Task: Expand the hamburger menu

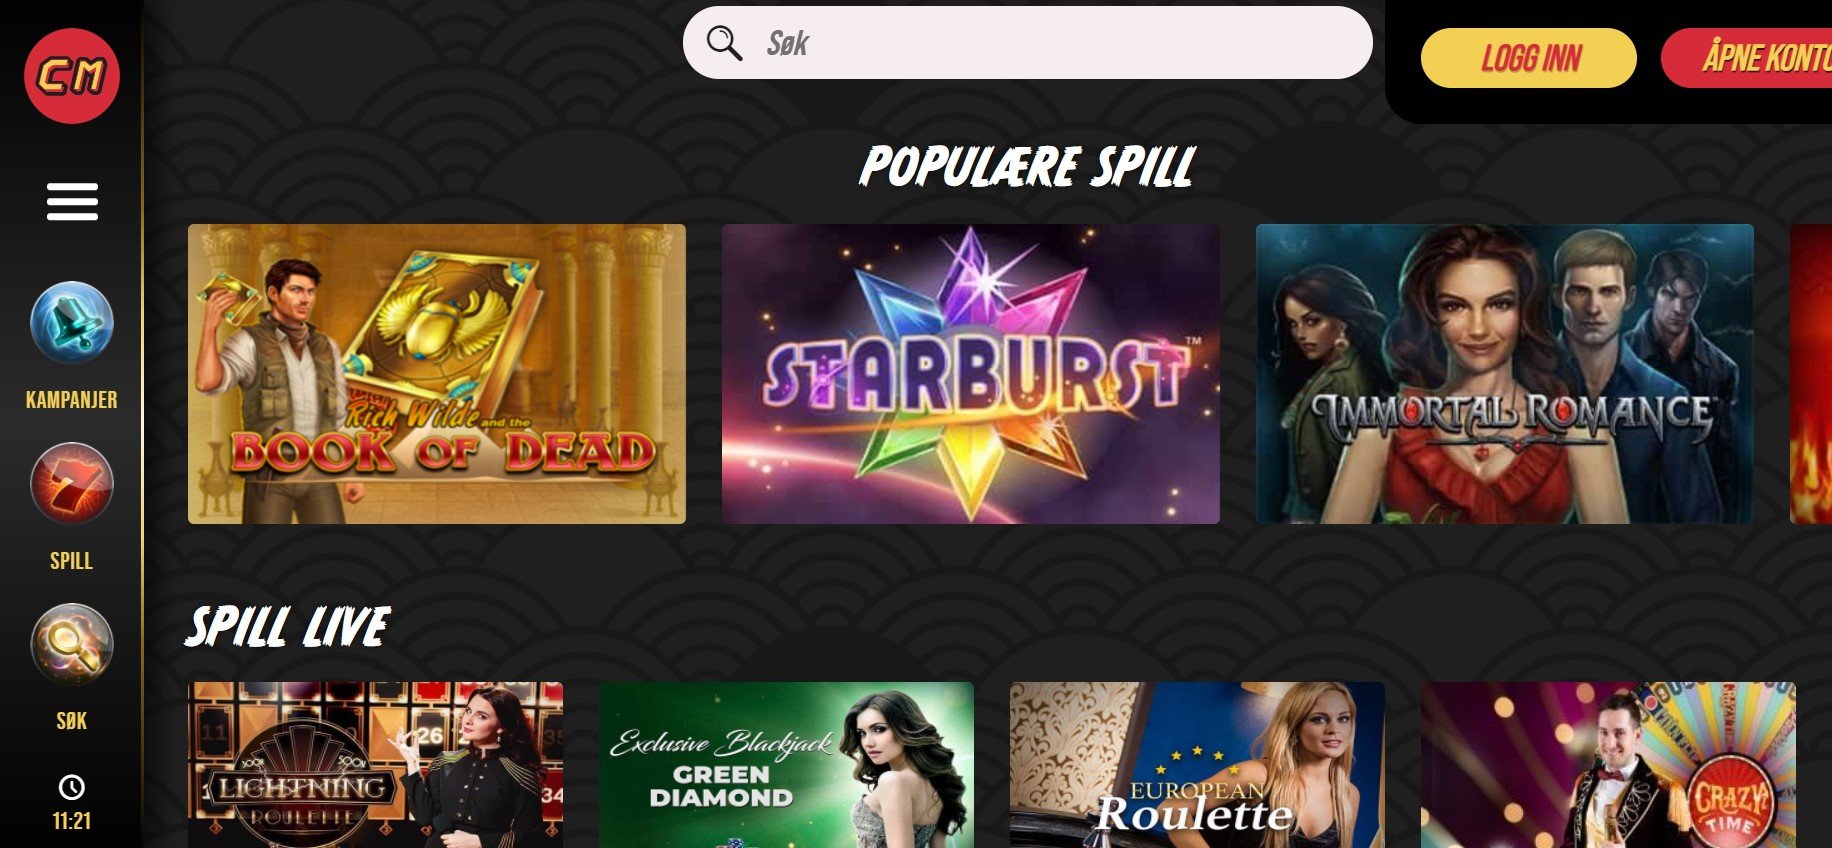Action: [x=72, y=202]
